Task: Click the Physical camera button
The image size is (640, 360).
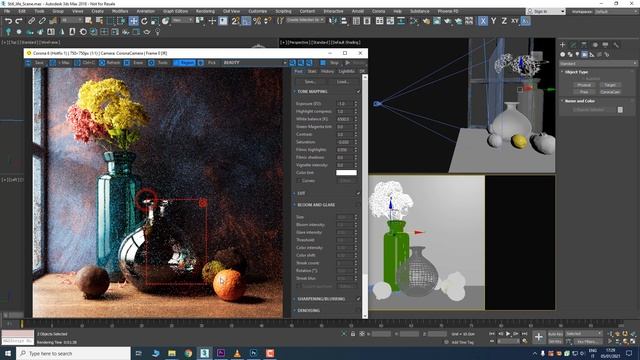Action: tap(584, 85)
